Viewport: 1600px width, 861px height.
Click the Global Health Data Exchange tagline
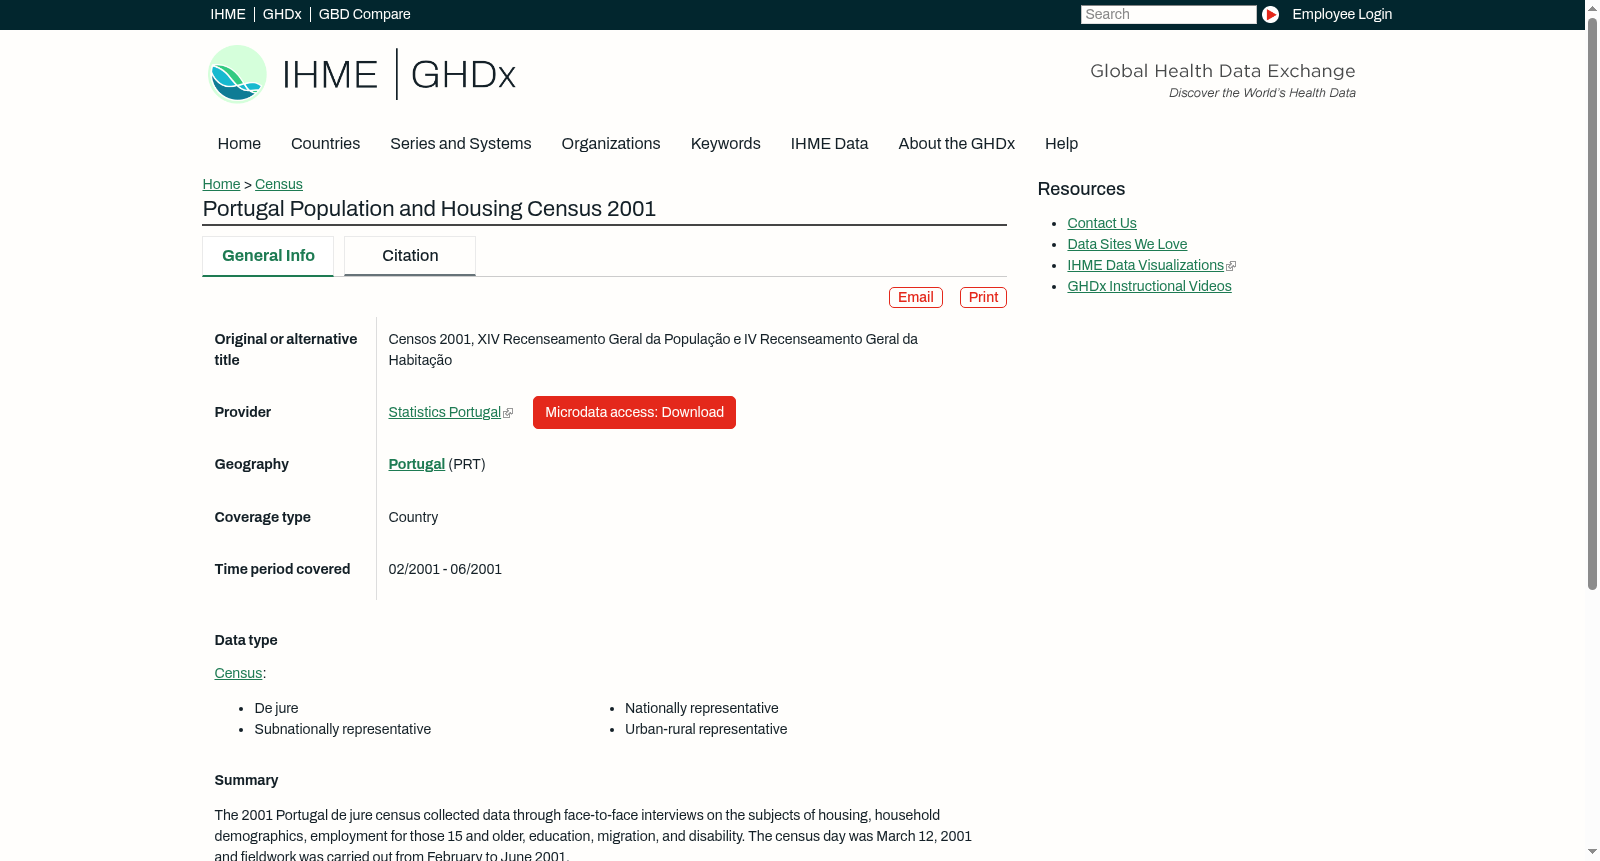tap(1222, 71)
